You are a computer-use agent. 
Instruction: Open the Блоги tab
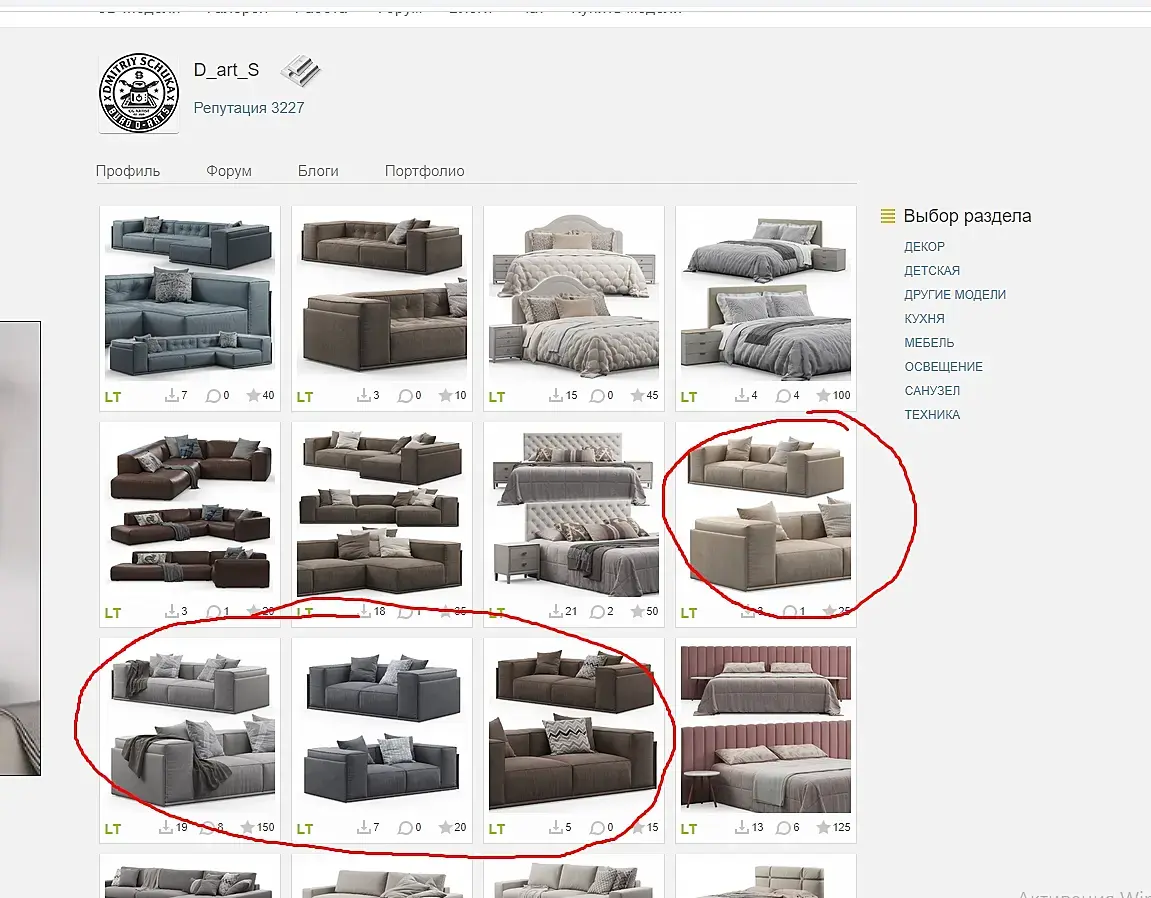(318, 170)
